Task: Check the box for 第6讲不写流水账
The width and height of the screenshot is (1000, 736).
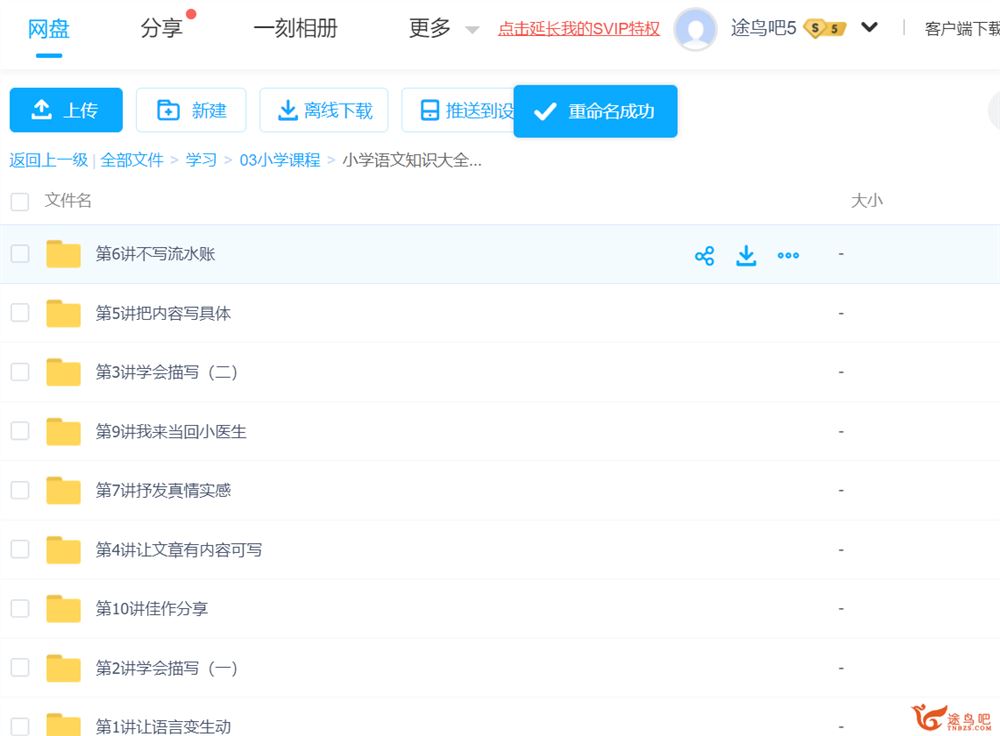Action: (x=20, y=254)
